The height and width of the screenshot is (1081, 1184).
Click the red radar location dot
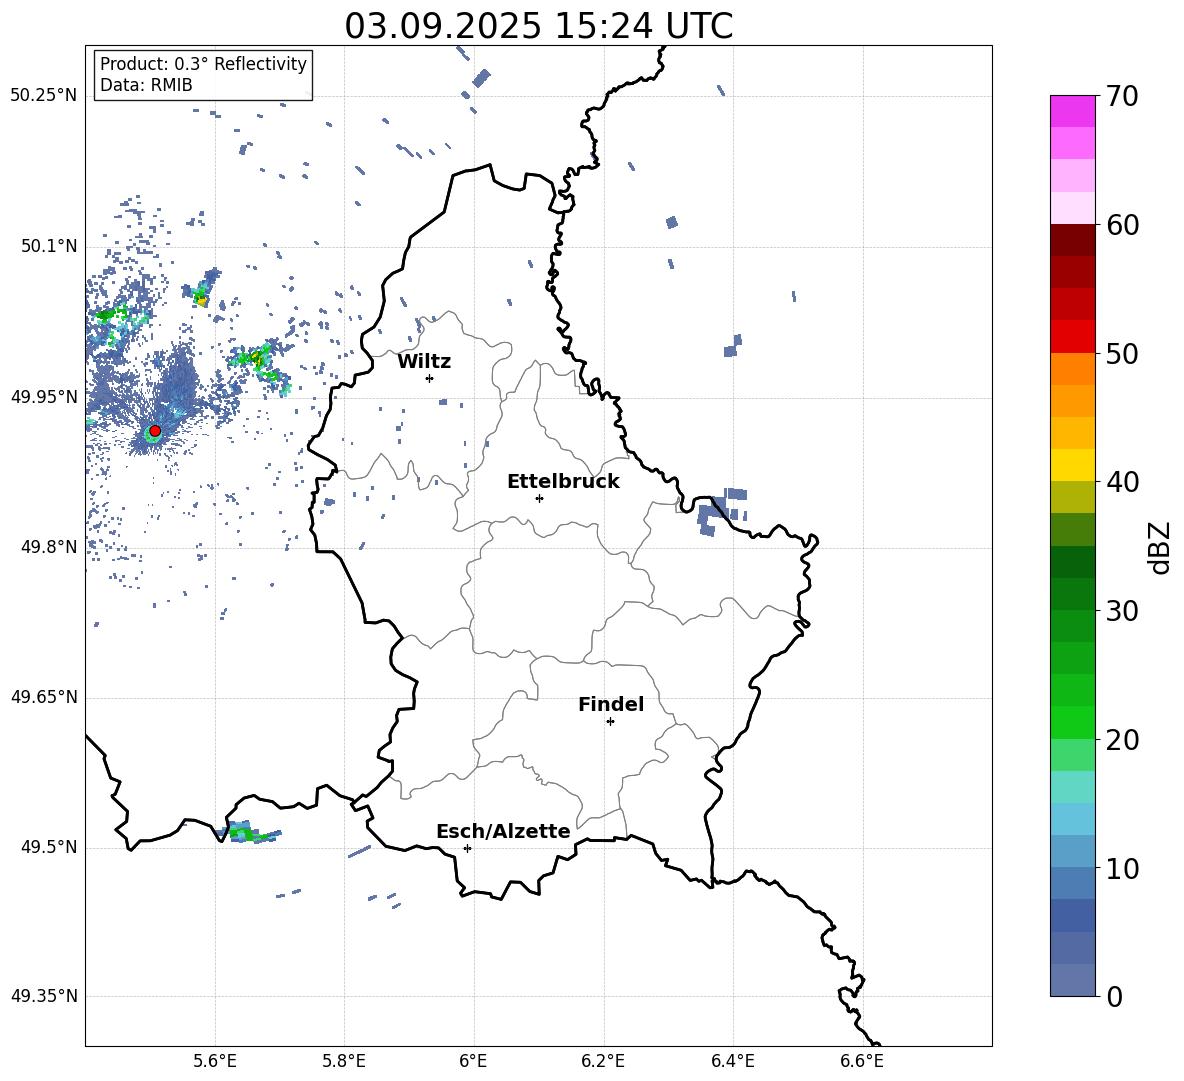click(x=155, y=431)
